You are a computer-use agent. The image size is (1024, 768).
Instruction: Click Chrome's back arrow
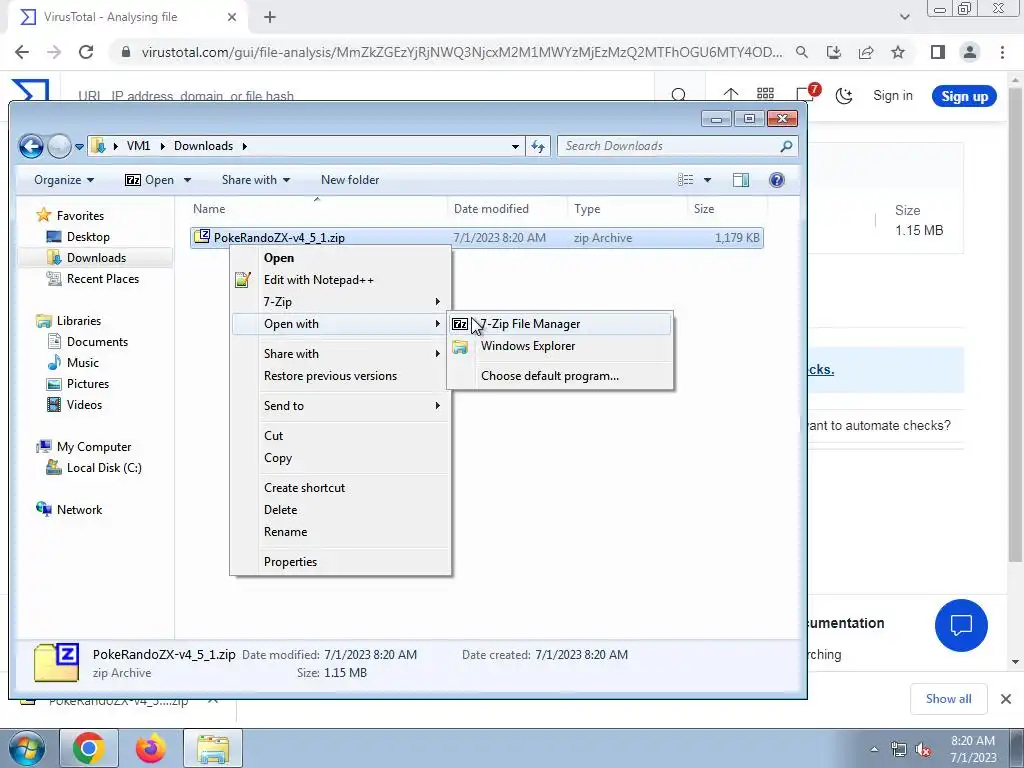point(22,52)
